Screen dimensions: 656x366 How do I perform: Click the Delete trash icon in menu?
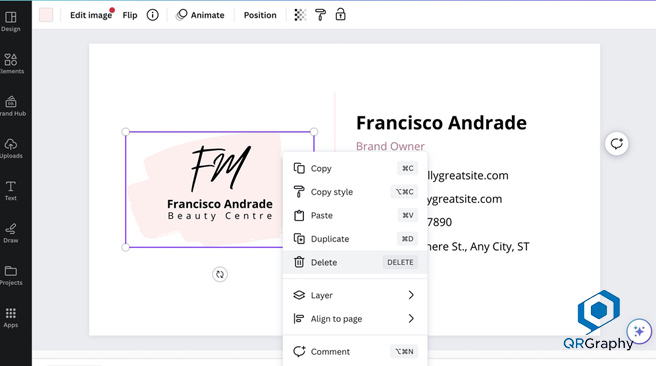tap(299, 262)
